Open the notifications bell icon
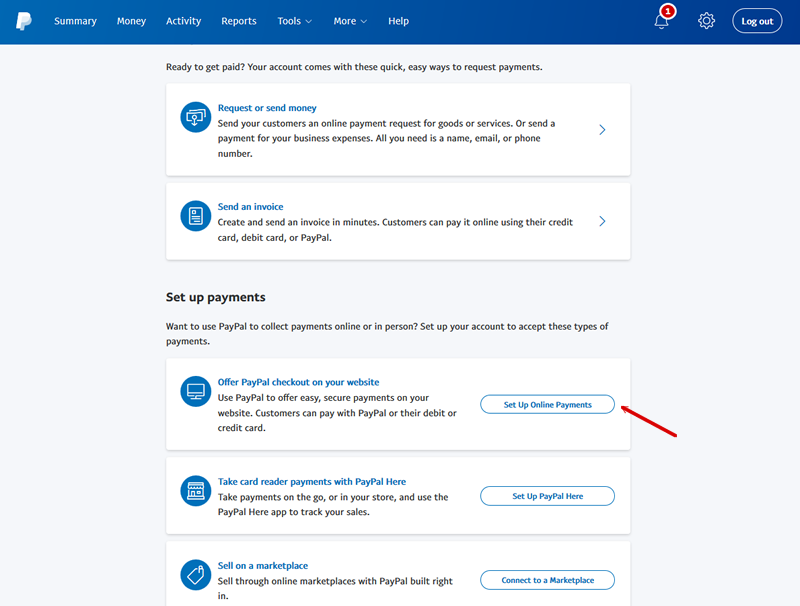Image resolution: width=800 pixels, height=606 pixels. 661,21
